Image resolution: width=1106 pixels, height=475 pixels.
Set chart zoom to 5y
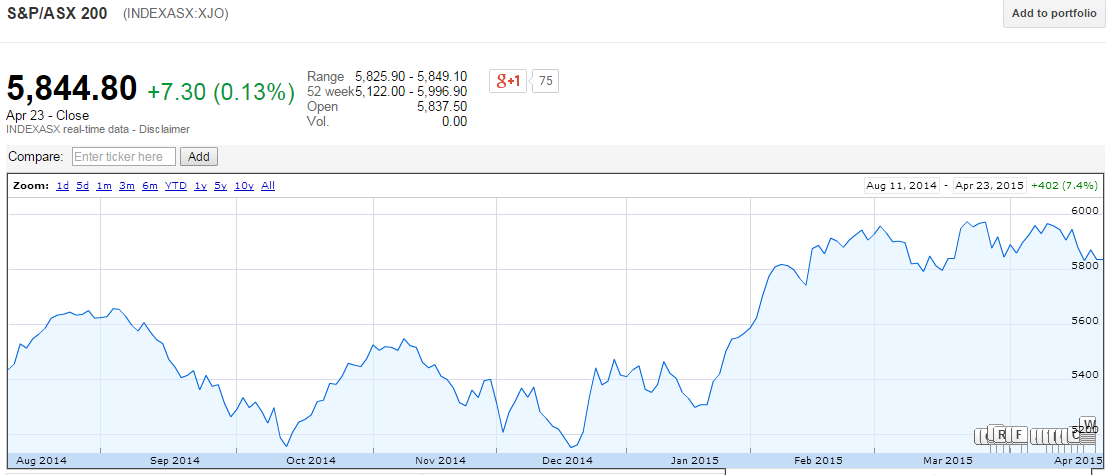pyautogui.click(x=221, y=186)
